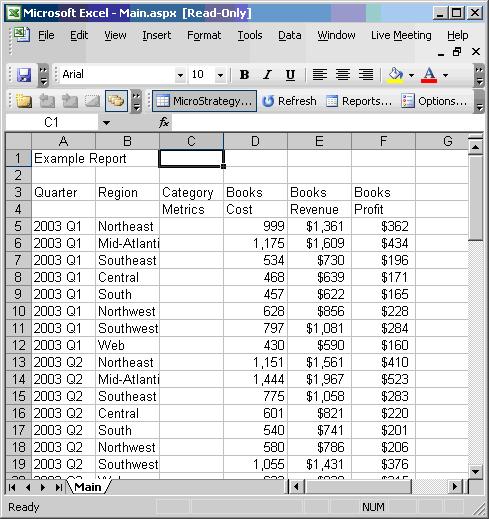Open the yellow folder icon
This screenshot has width=489, height=519.
click(24, 101)
